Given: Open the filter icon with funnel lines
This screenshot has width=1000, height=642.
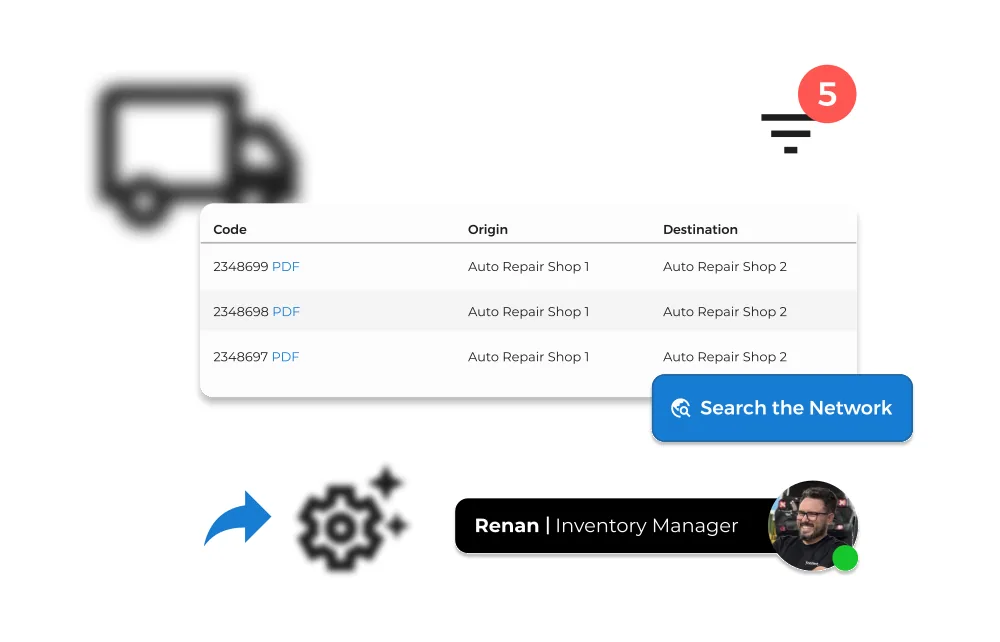Looking at the screenshot, I should [790, 133].
